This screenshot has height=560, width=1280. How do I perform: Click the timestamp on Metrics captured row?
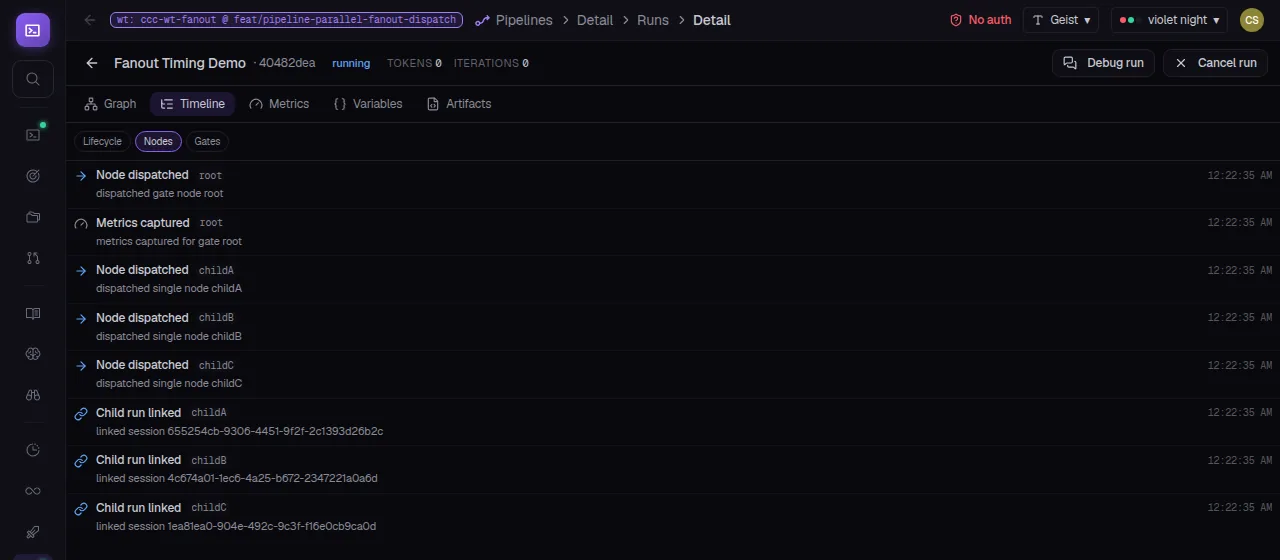(1239, 223)
